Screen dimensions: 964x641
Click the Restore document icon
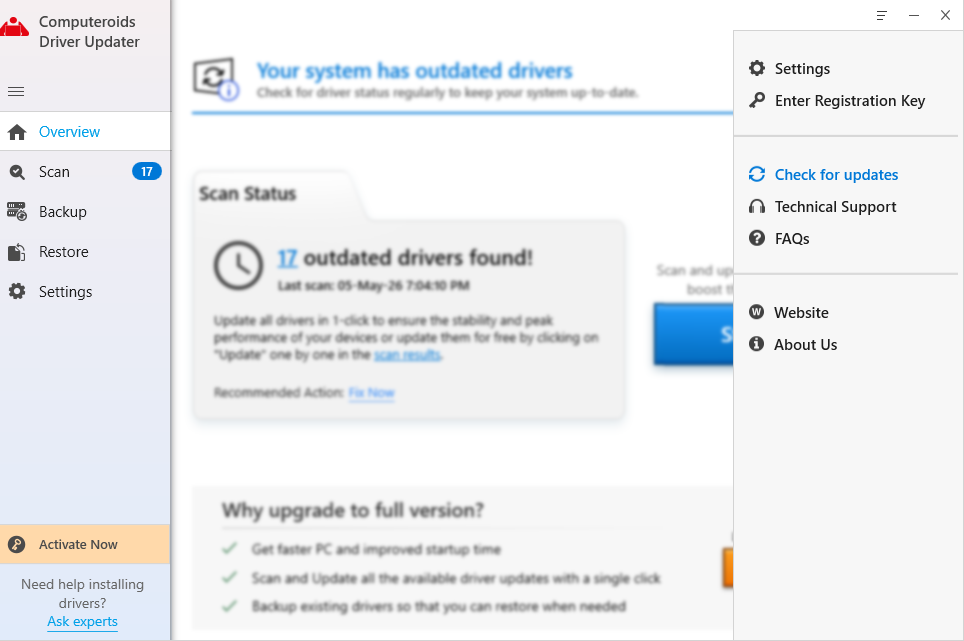coord(17,252)
